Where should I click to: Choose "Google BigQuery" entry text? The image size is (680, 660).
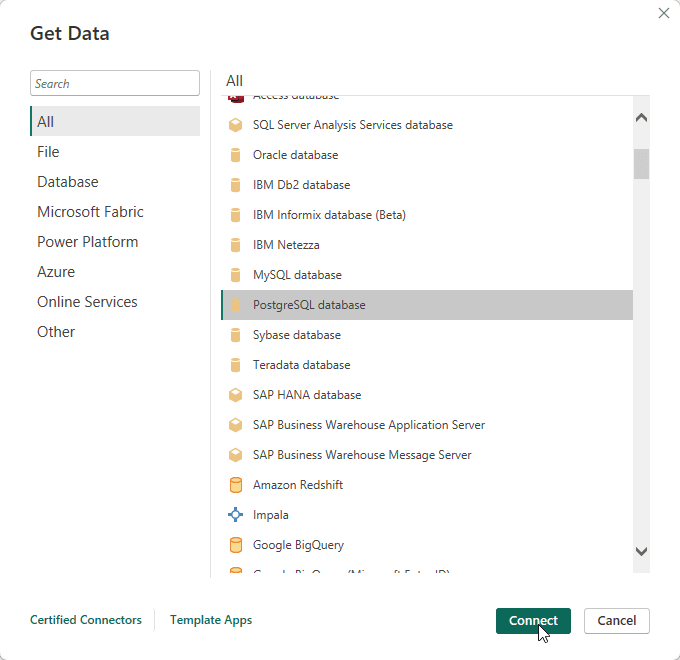tap(298, 545)
